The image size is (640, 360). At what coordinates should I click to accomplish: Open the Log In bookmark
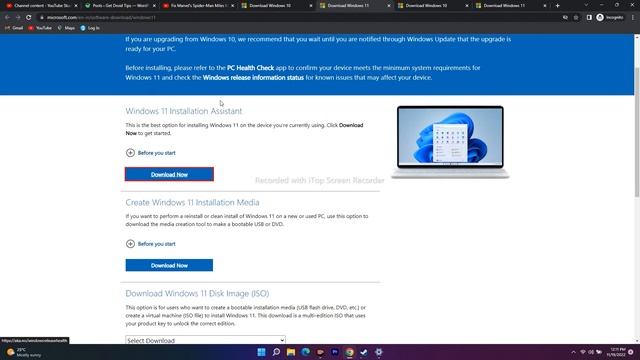click(90, 28)
